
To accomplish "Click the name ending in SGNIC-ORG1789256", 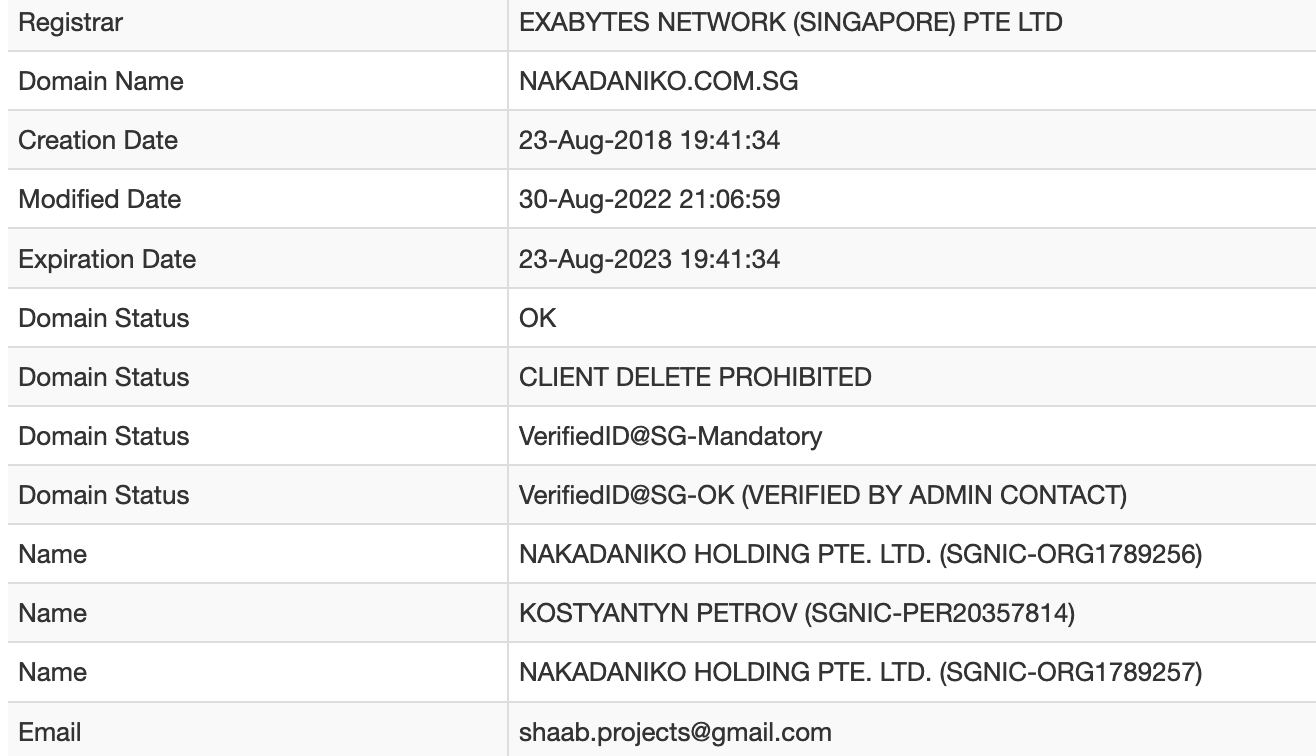I will click(860, 554).
